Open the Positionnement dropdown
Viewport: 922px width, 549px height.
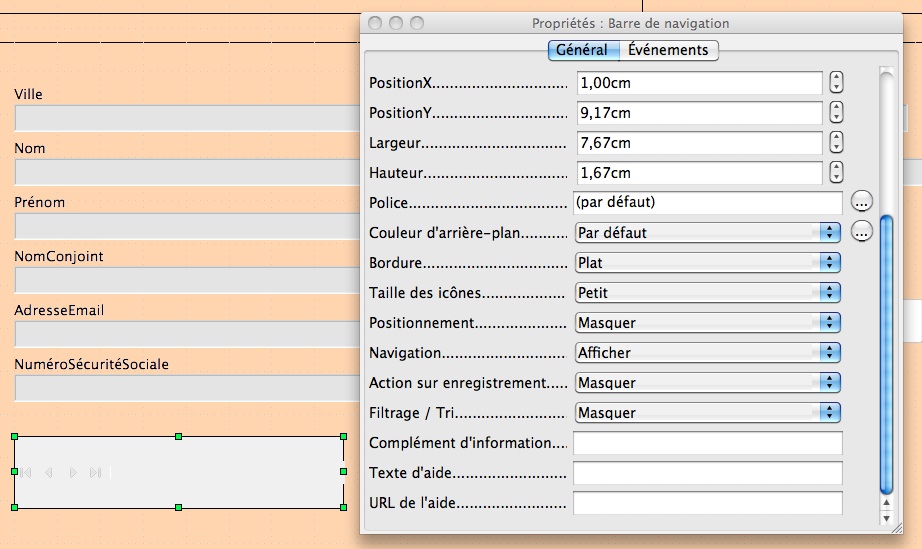point(707,323)
